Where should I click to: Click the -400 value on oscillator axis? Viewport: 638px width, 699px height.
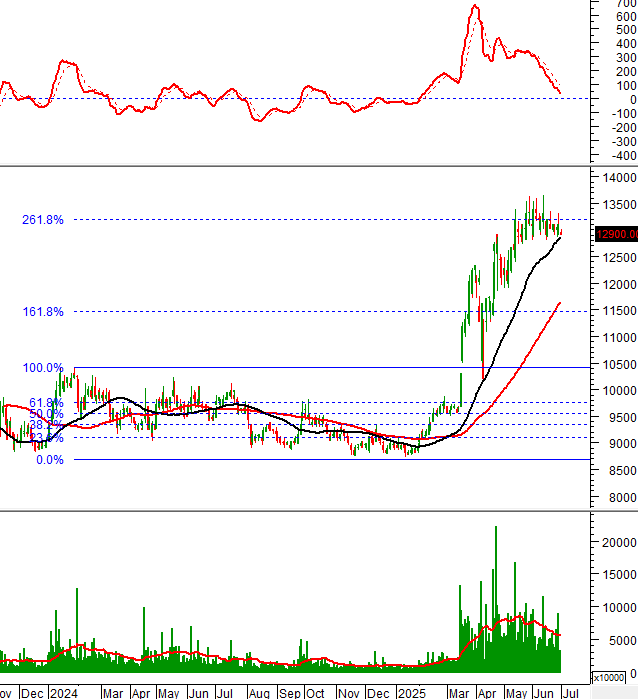click(x=624, y=156)
